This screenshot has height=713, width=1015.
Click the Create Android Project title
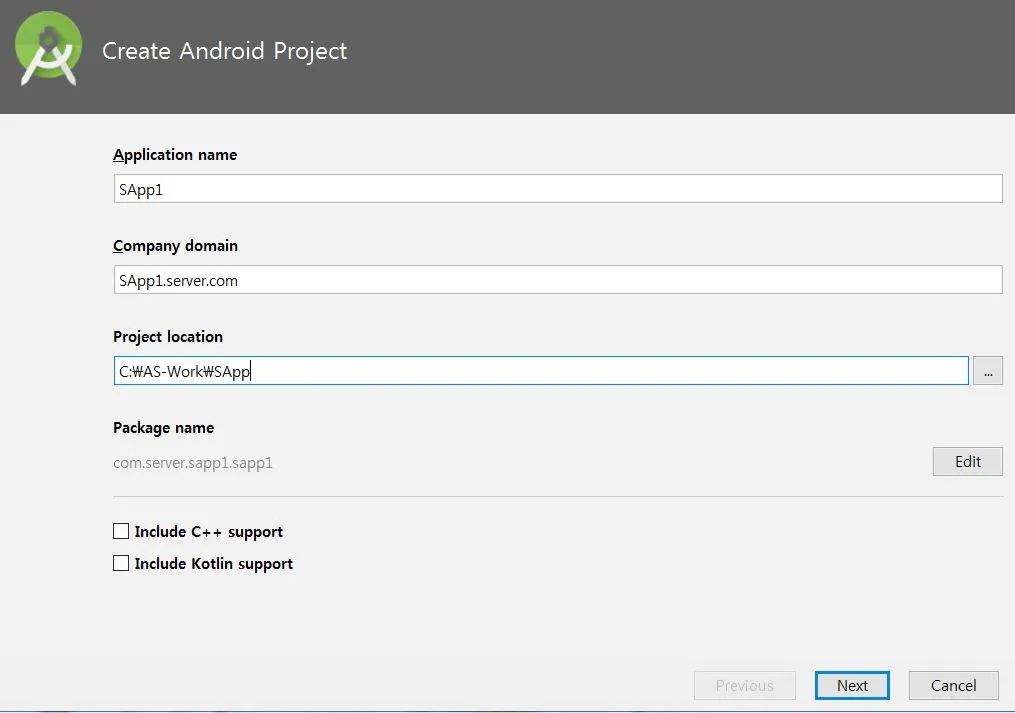pyautogui.click(x=225, y=51)
